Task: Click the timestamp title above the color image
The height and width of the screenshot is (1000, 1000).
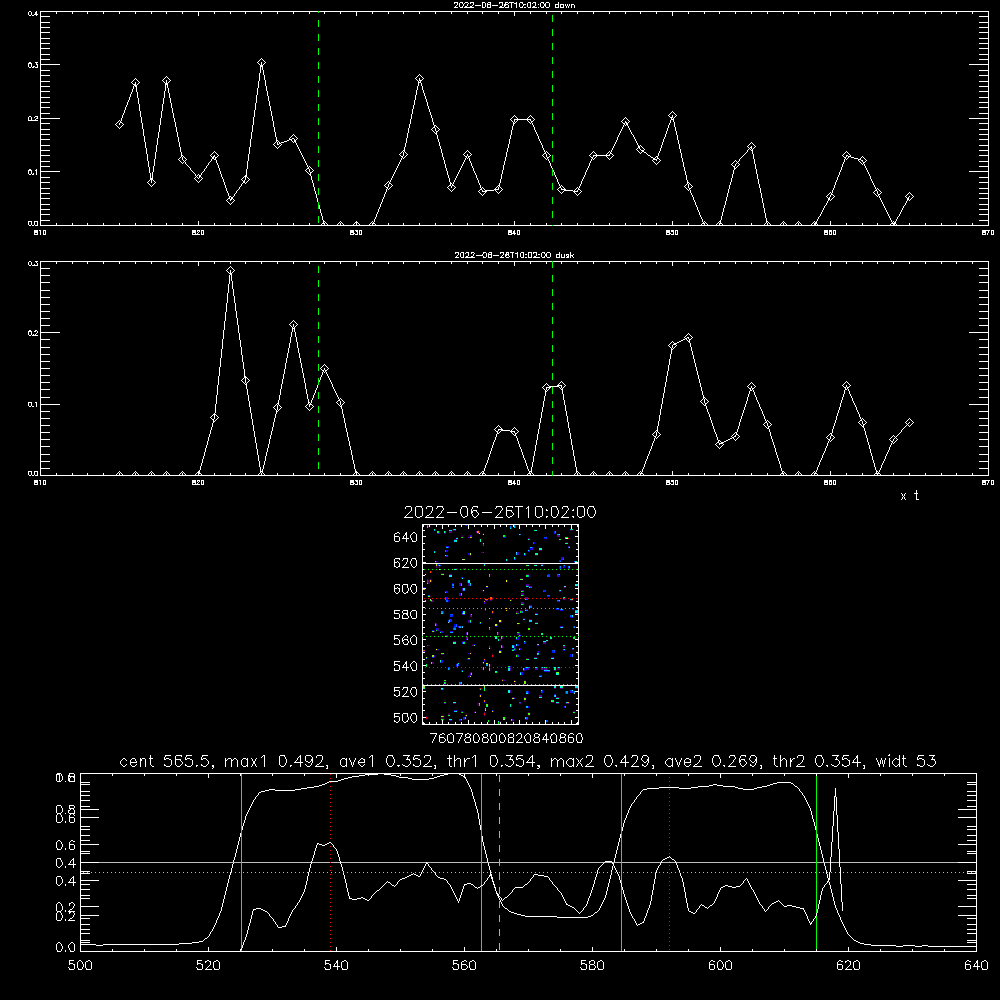Action: (x=500, y=512)
